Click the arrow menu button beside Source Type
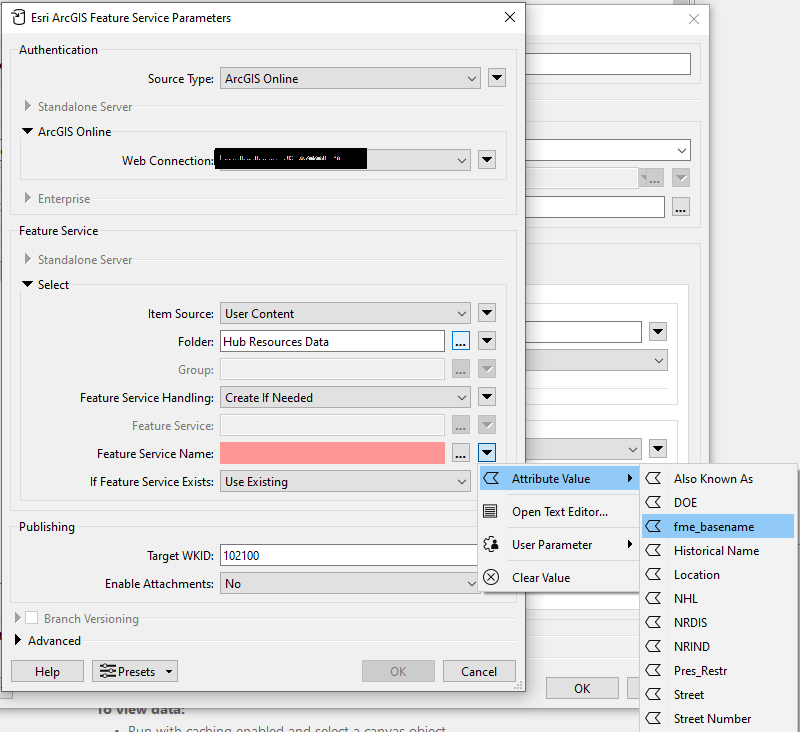This screenshot has height=732, width=800. pyautogui.click(x=496, y=78)
